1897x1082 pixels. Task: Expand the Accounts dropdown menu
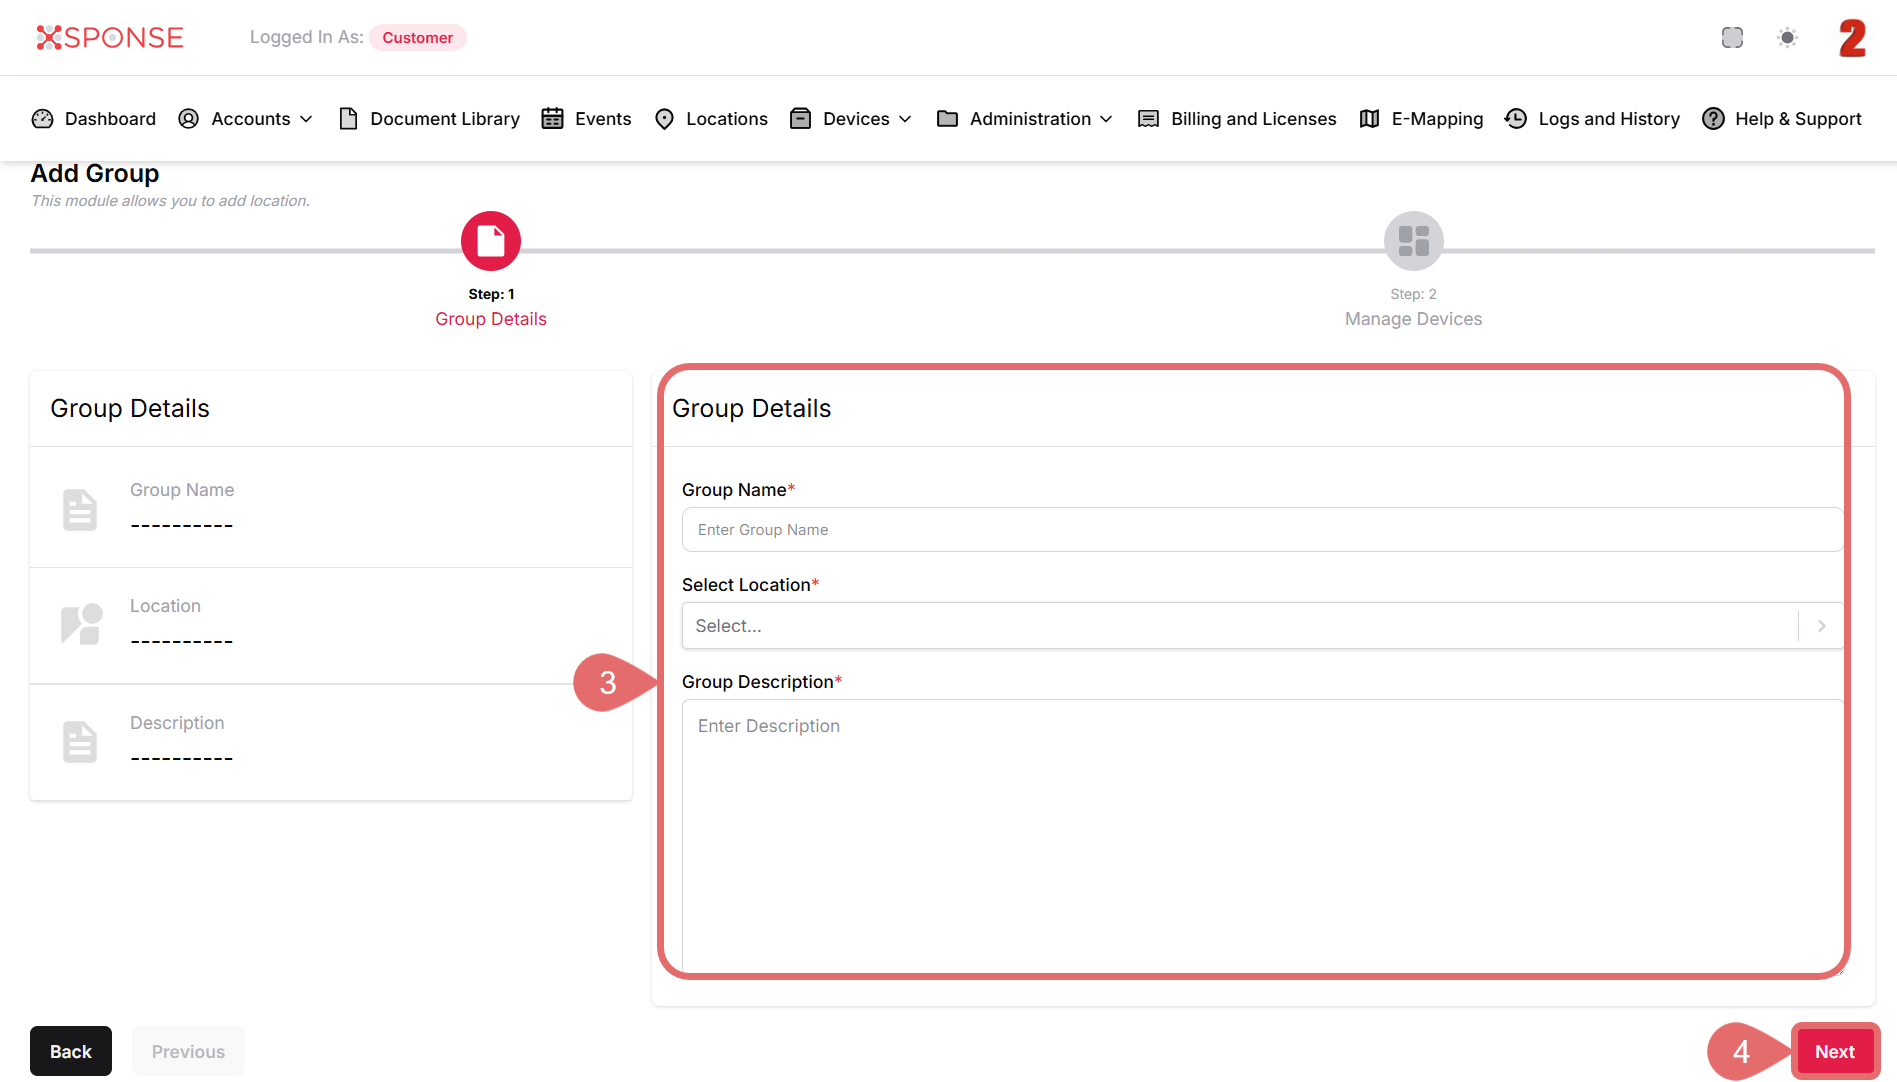[x=246, y=119]
